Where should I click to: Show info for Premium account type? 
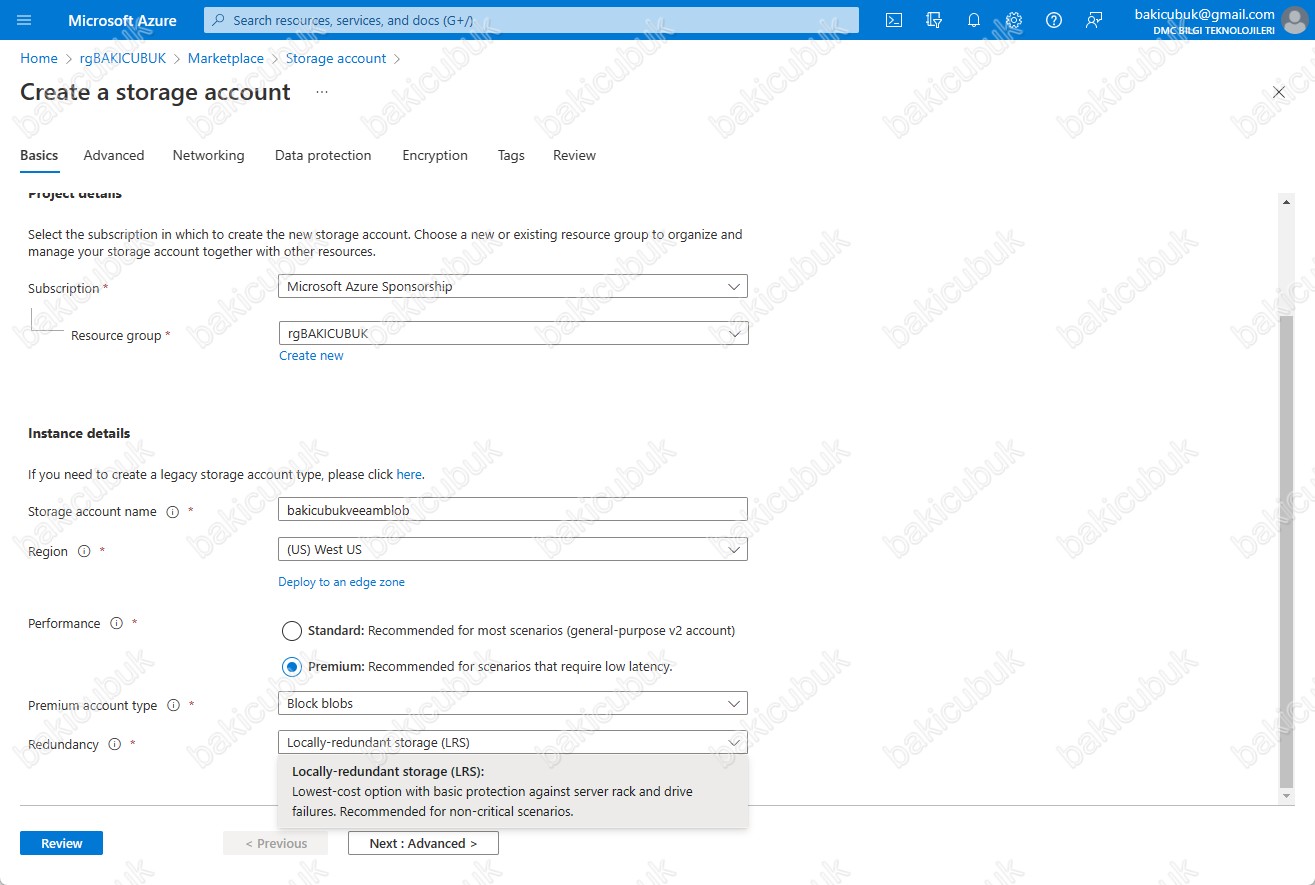point(173,706)
